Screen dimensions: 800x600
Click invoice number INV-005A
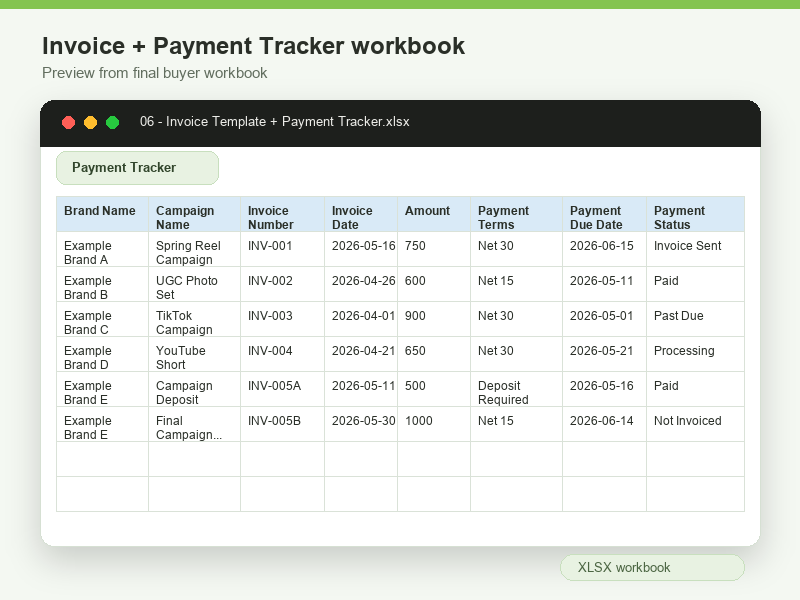click(x=282, y=389)
